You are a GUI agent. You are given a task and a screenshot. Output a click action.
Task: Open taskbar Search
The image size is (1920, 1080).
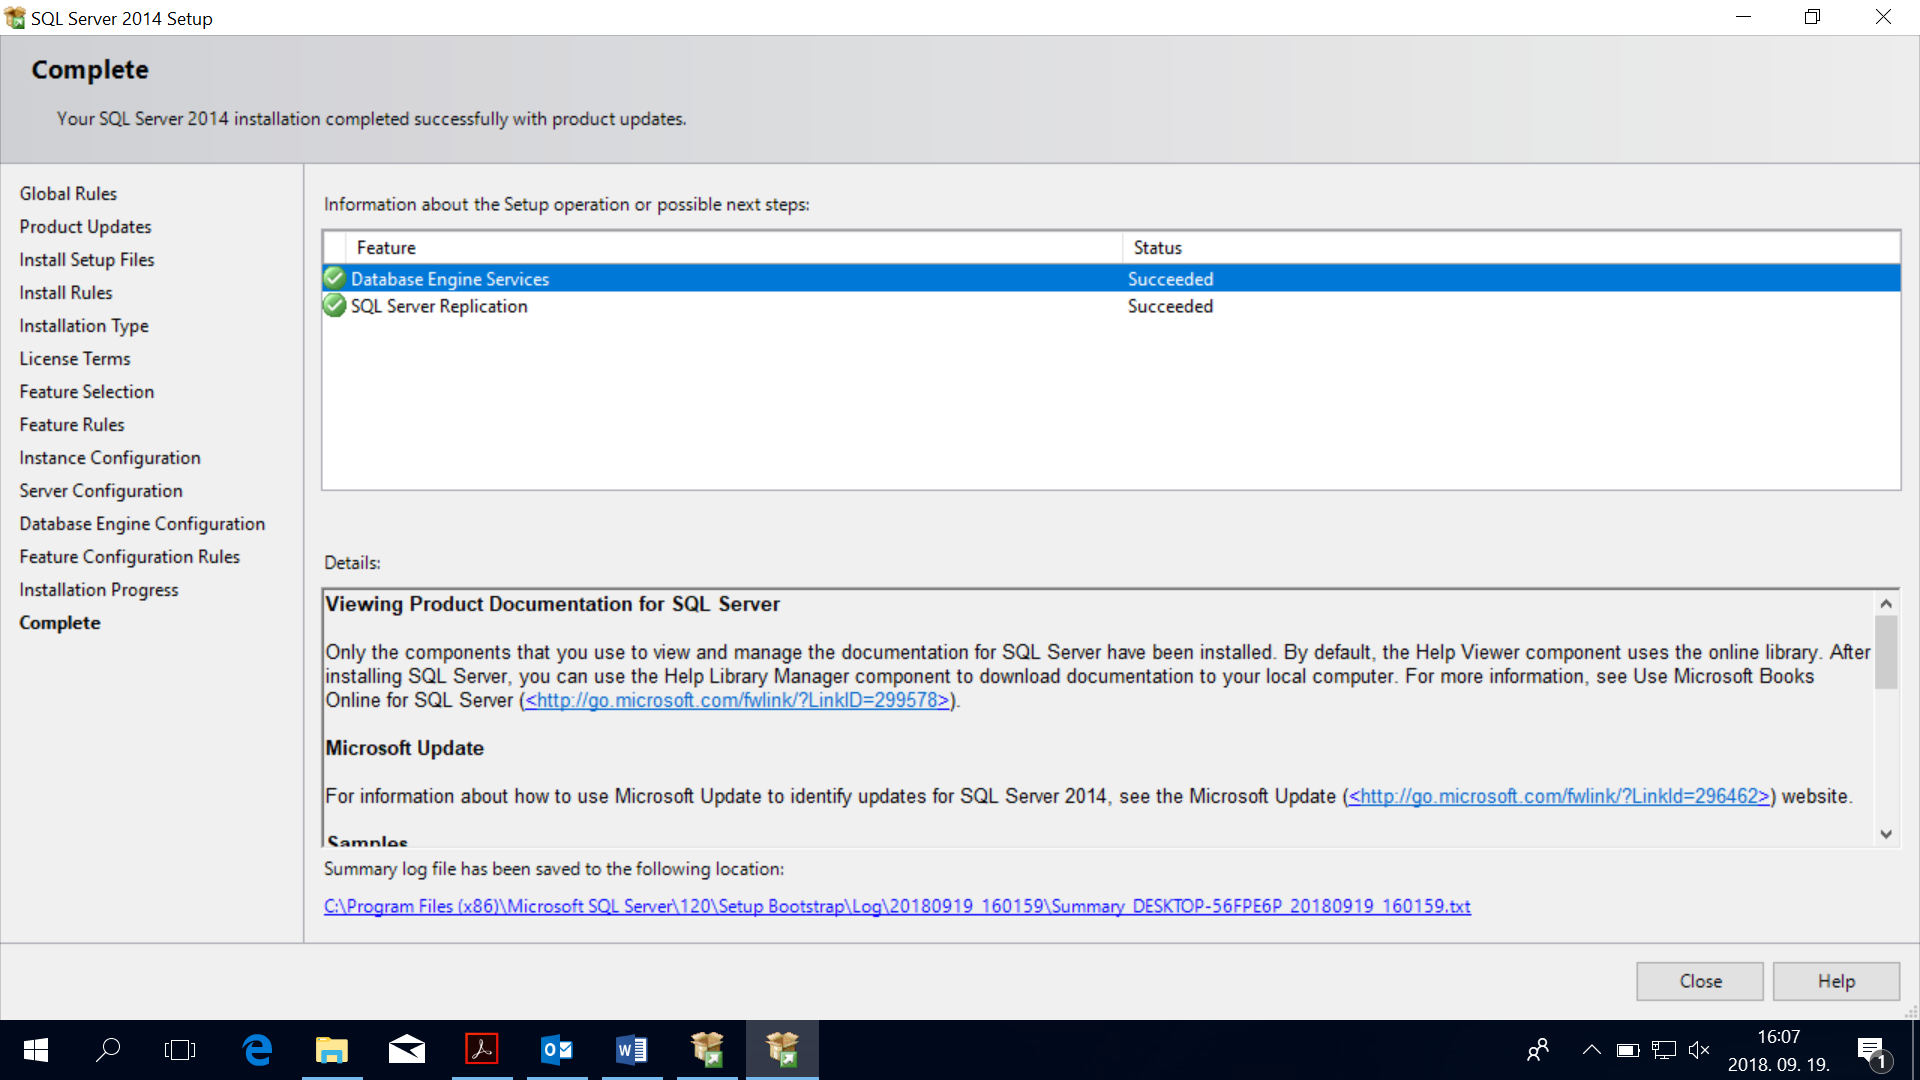pos(108,1050)
